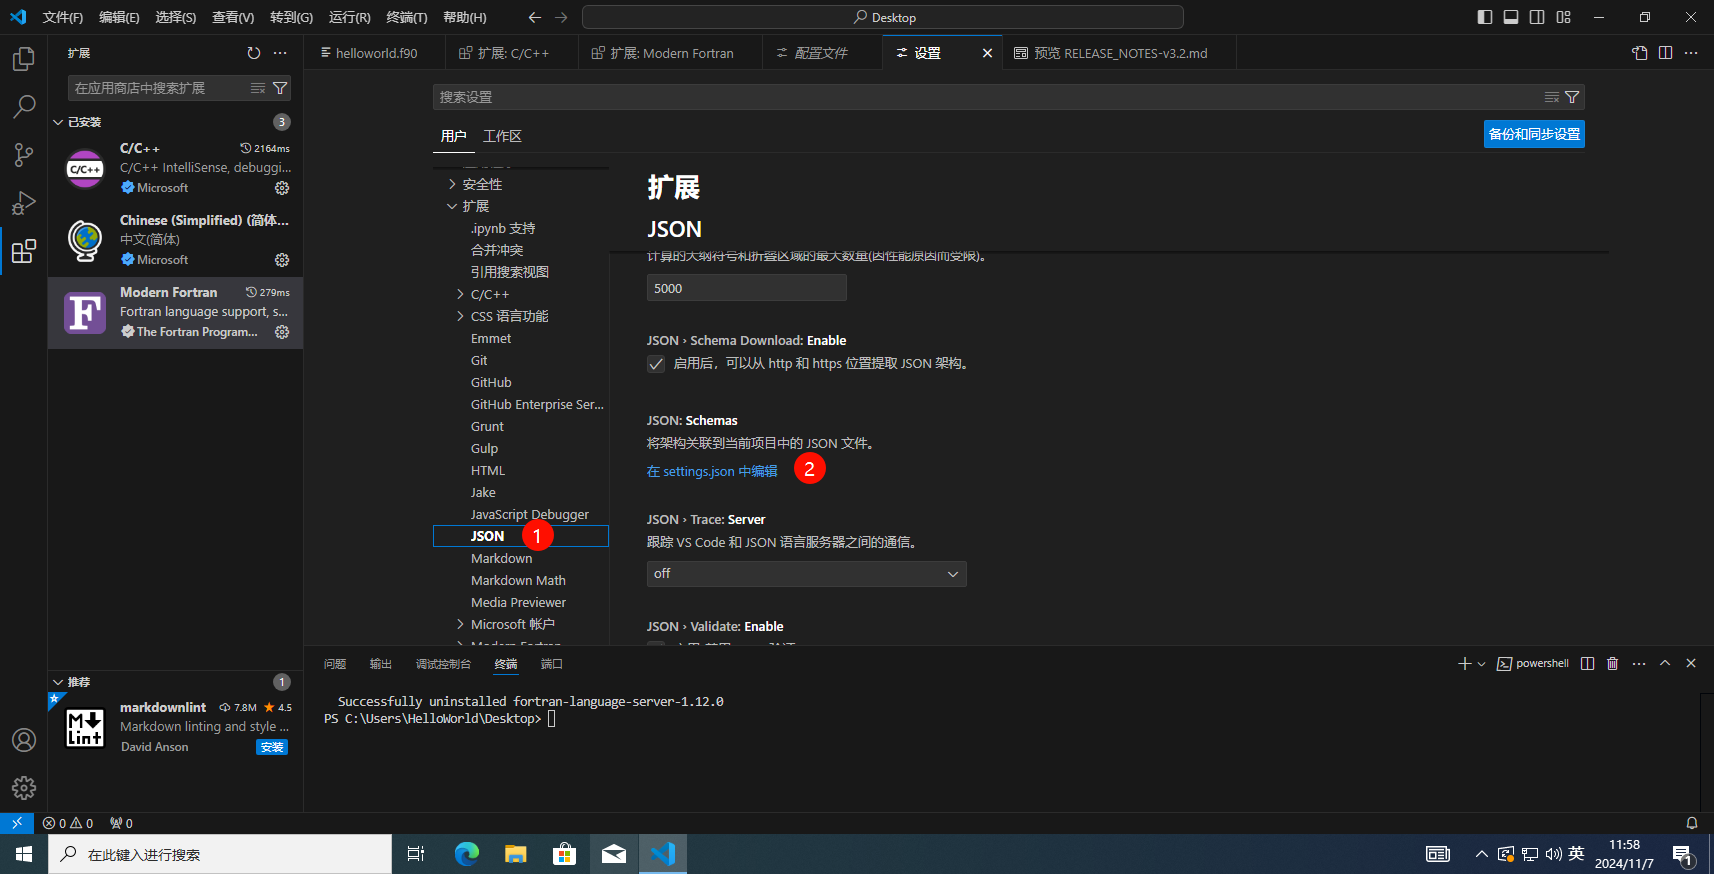Open the Explorer view in activity bar
Screen dimensions: 1714x874
(23, 59)
